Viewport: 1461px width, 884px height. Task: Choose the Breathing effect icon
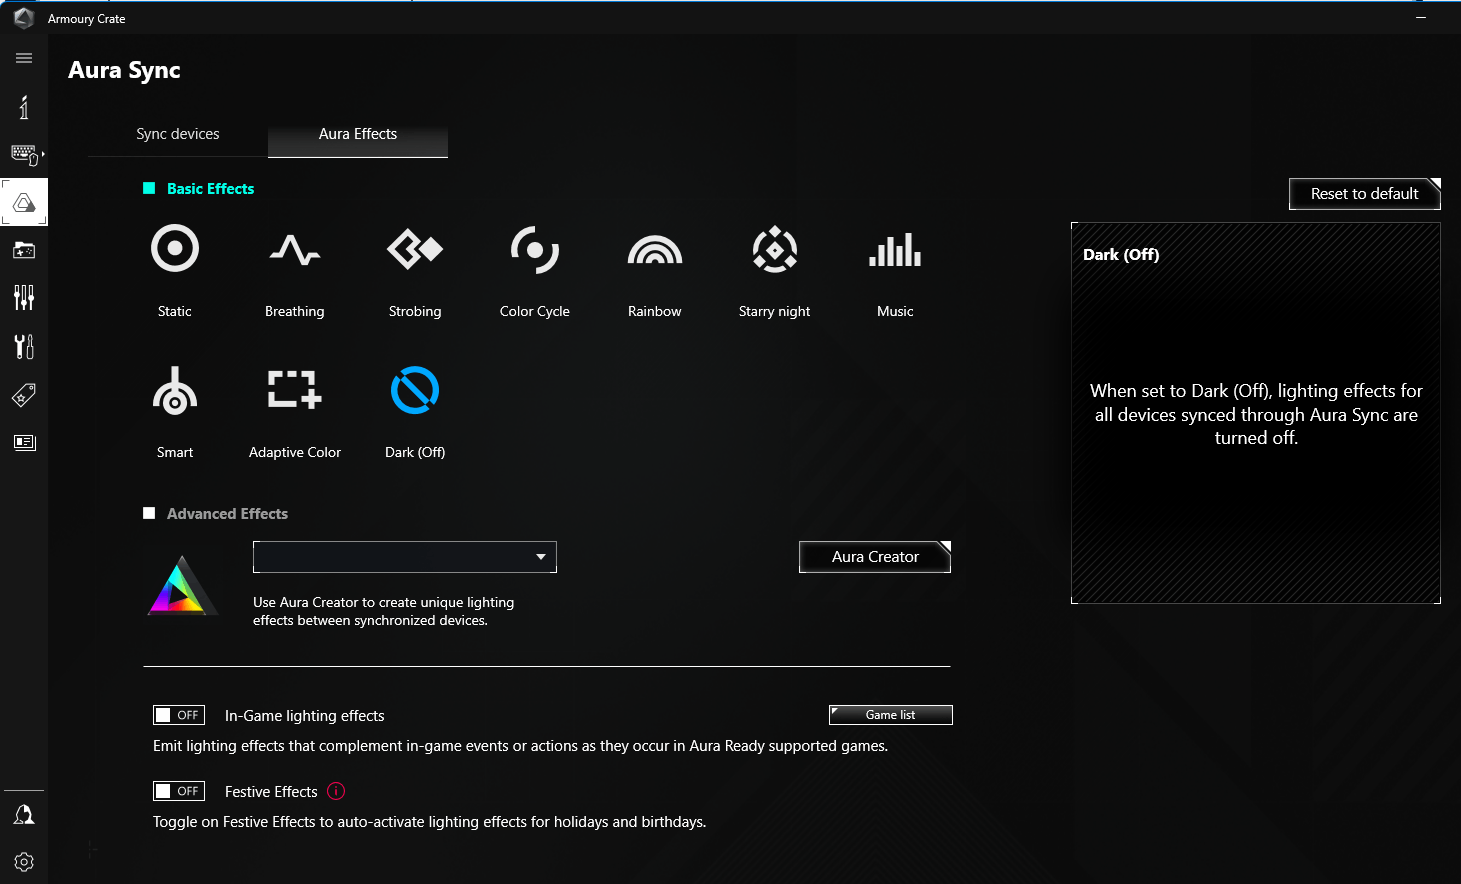(x=295, y=250)
